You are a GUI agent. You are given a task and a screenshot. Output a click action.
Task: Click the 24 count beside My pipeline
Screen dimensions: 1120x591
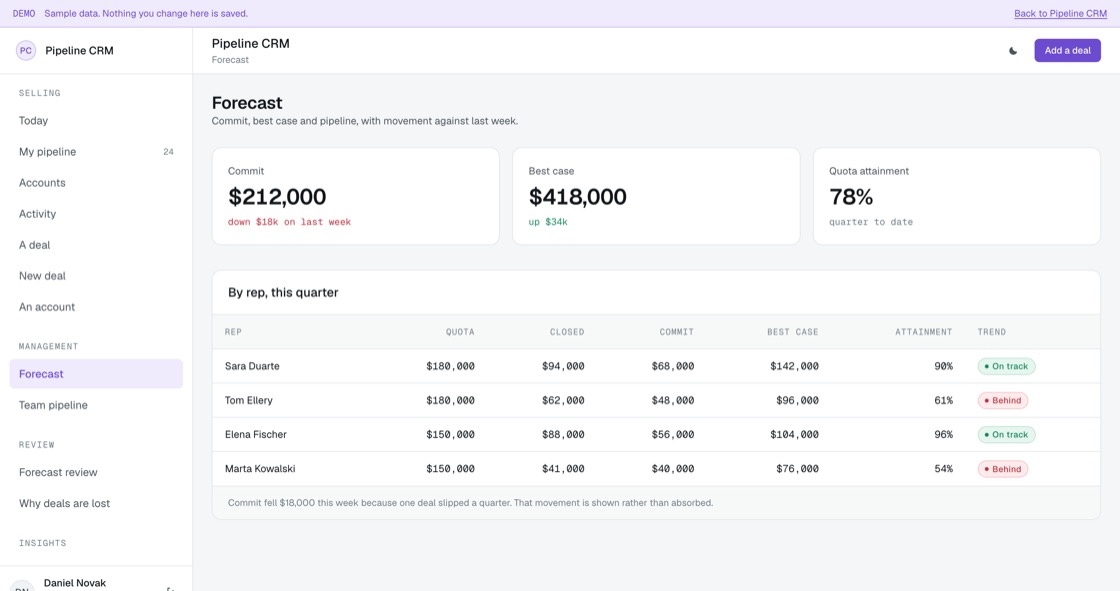point(168,152)
